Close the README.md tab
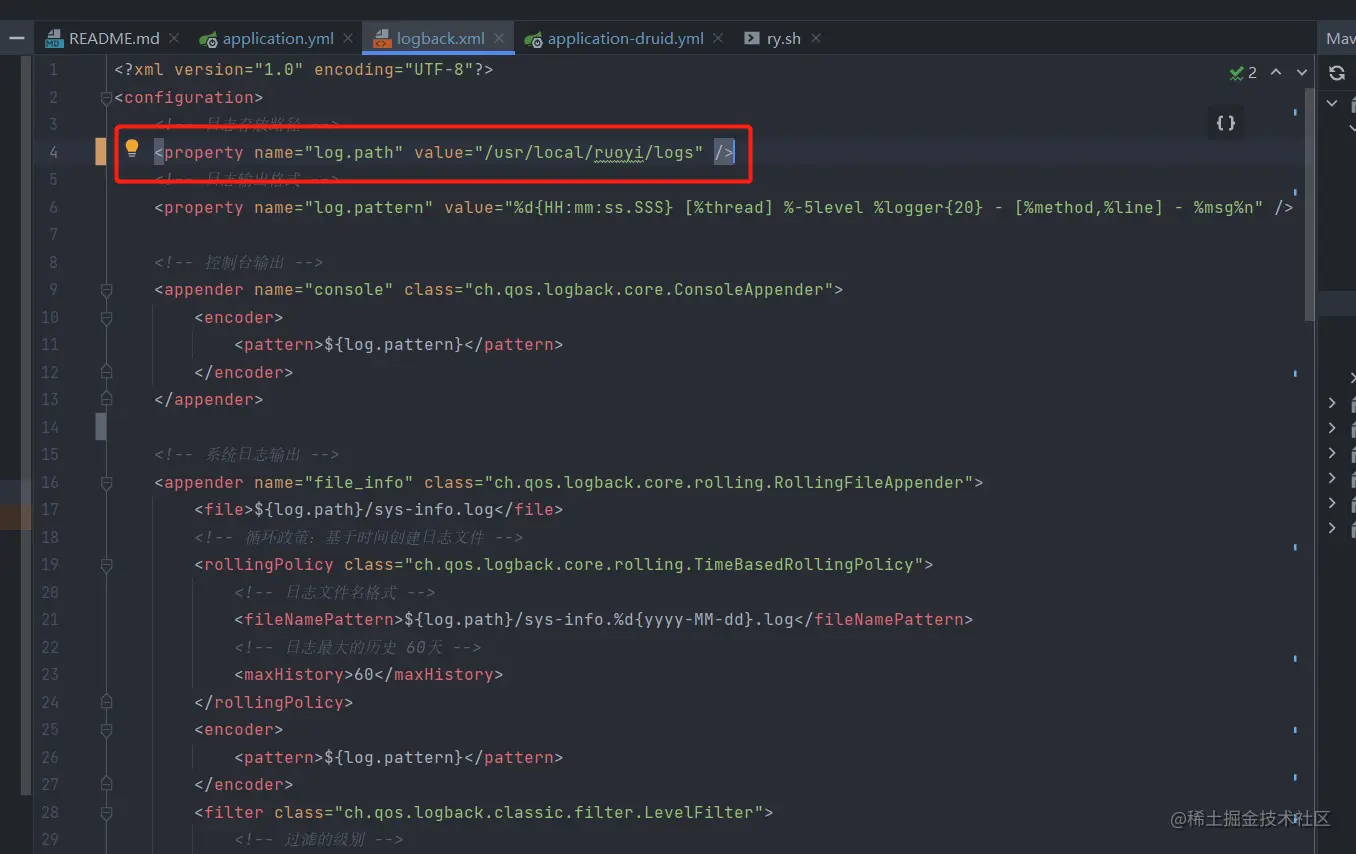 [174, 38]
